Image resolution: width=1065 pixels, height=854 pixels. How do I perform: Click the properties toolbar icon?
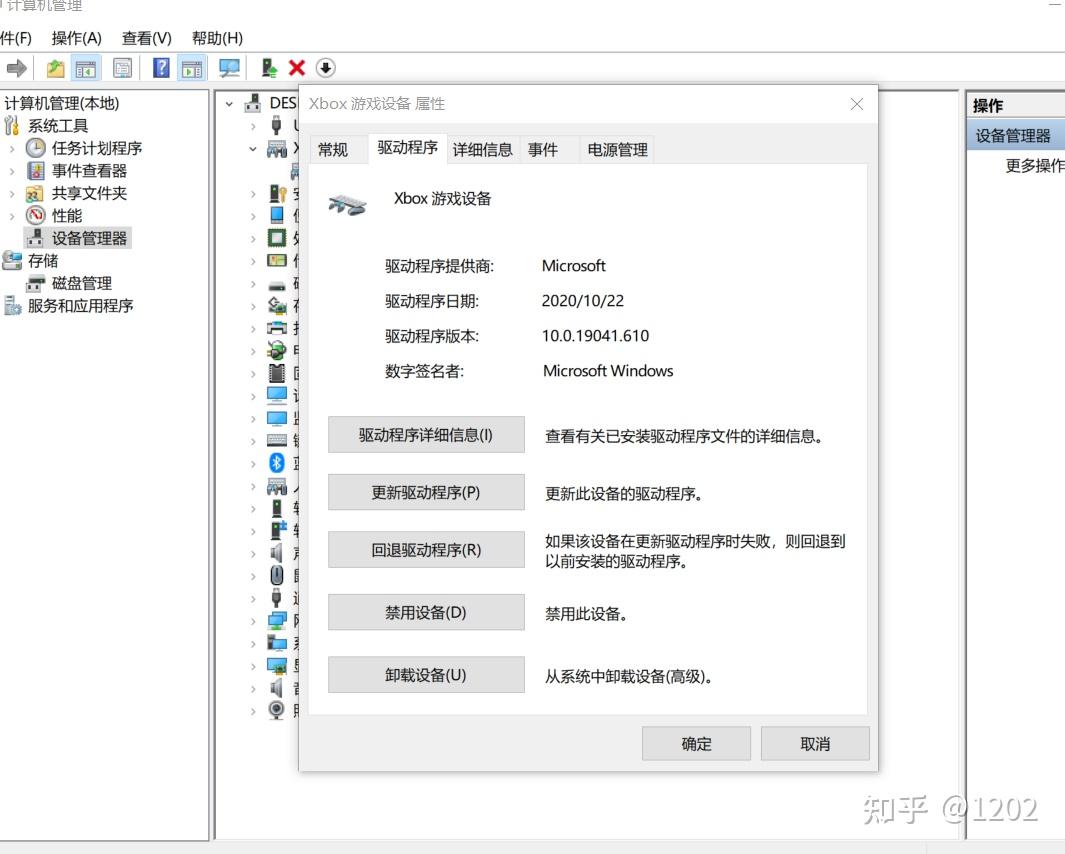[x=122, y=67]
